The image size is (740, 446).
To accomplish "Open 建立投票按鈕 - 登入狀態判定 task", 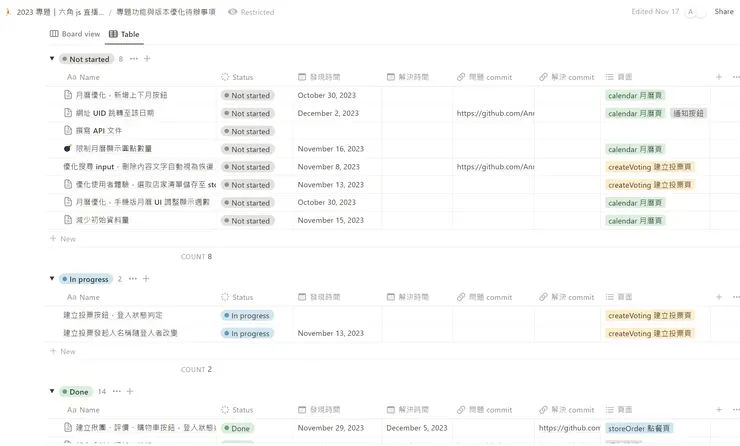I will [x=113, y=315].
